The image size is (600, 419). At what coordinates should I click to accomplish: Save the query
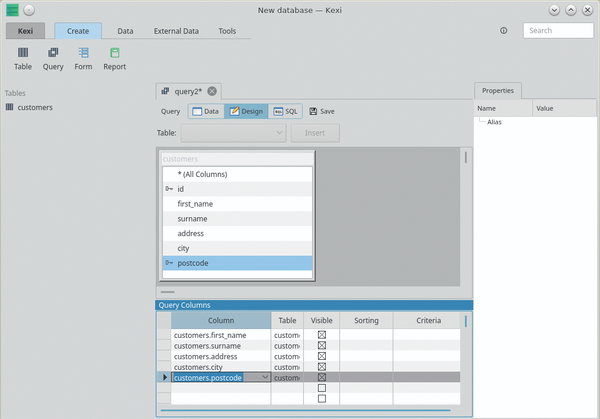[322, 111]
